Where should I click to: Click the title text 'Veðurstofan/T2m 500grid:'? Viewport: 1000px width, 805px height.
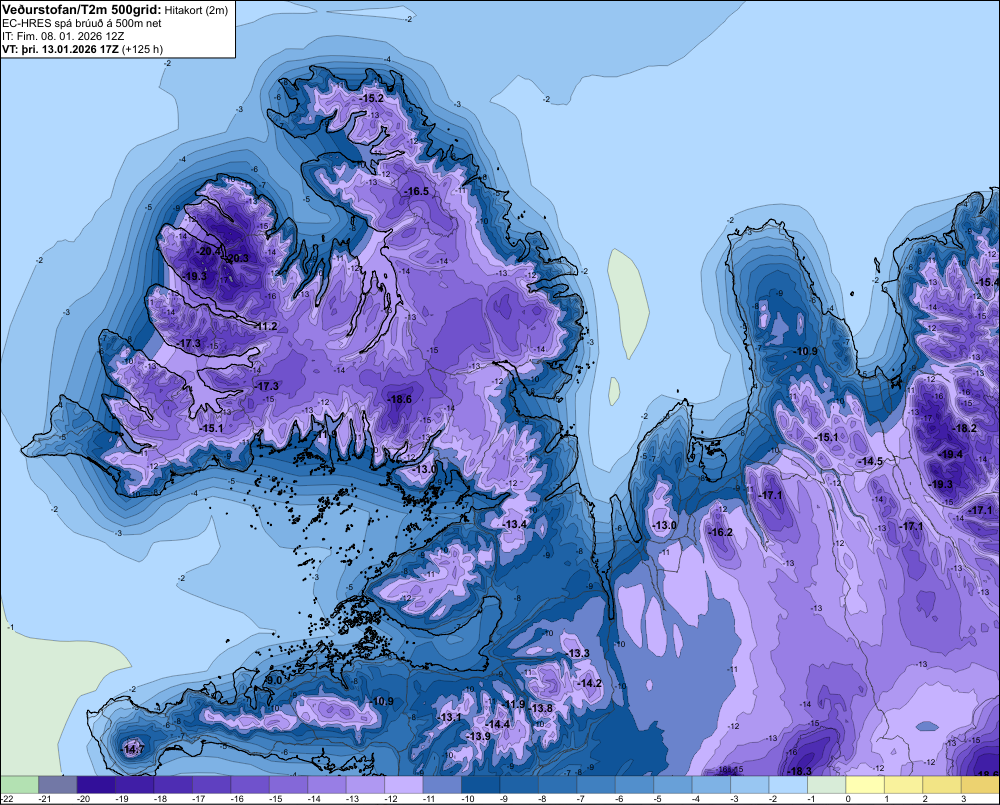[x=82, y=10]
